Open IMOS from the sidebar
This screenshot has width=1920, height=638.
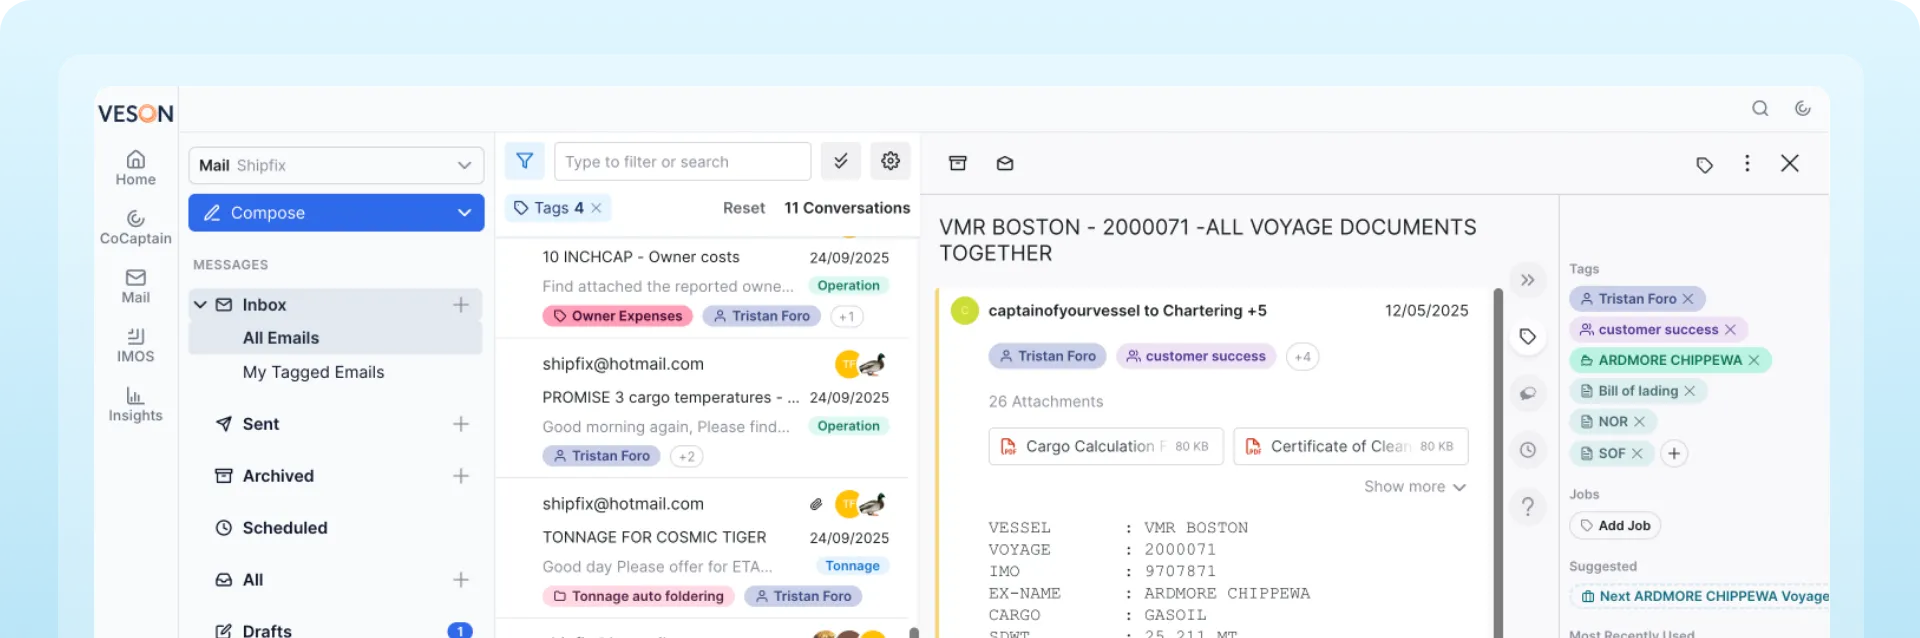pyautogui.click(x=135, y=345)
